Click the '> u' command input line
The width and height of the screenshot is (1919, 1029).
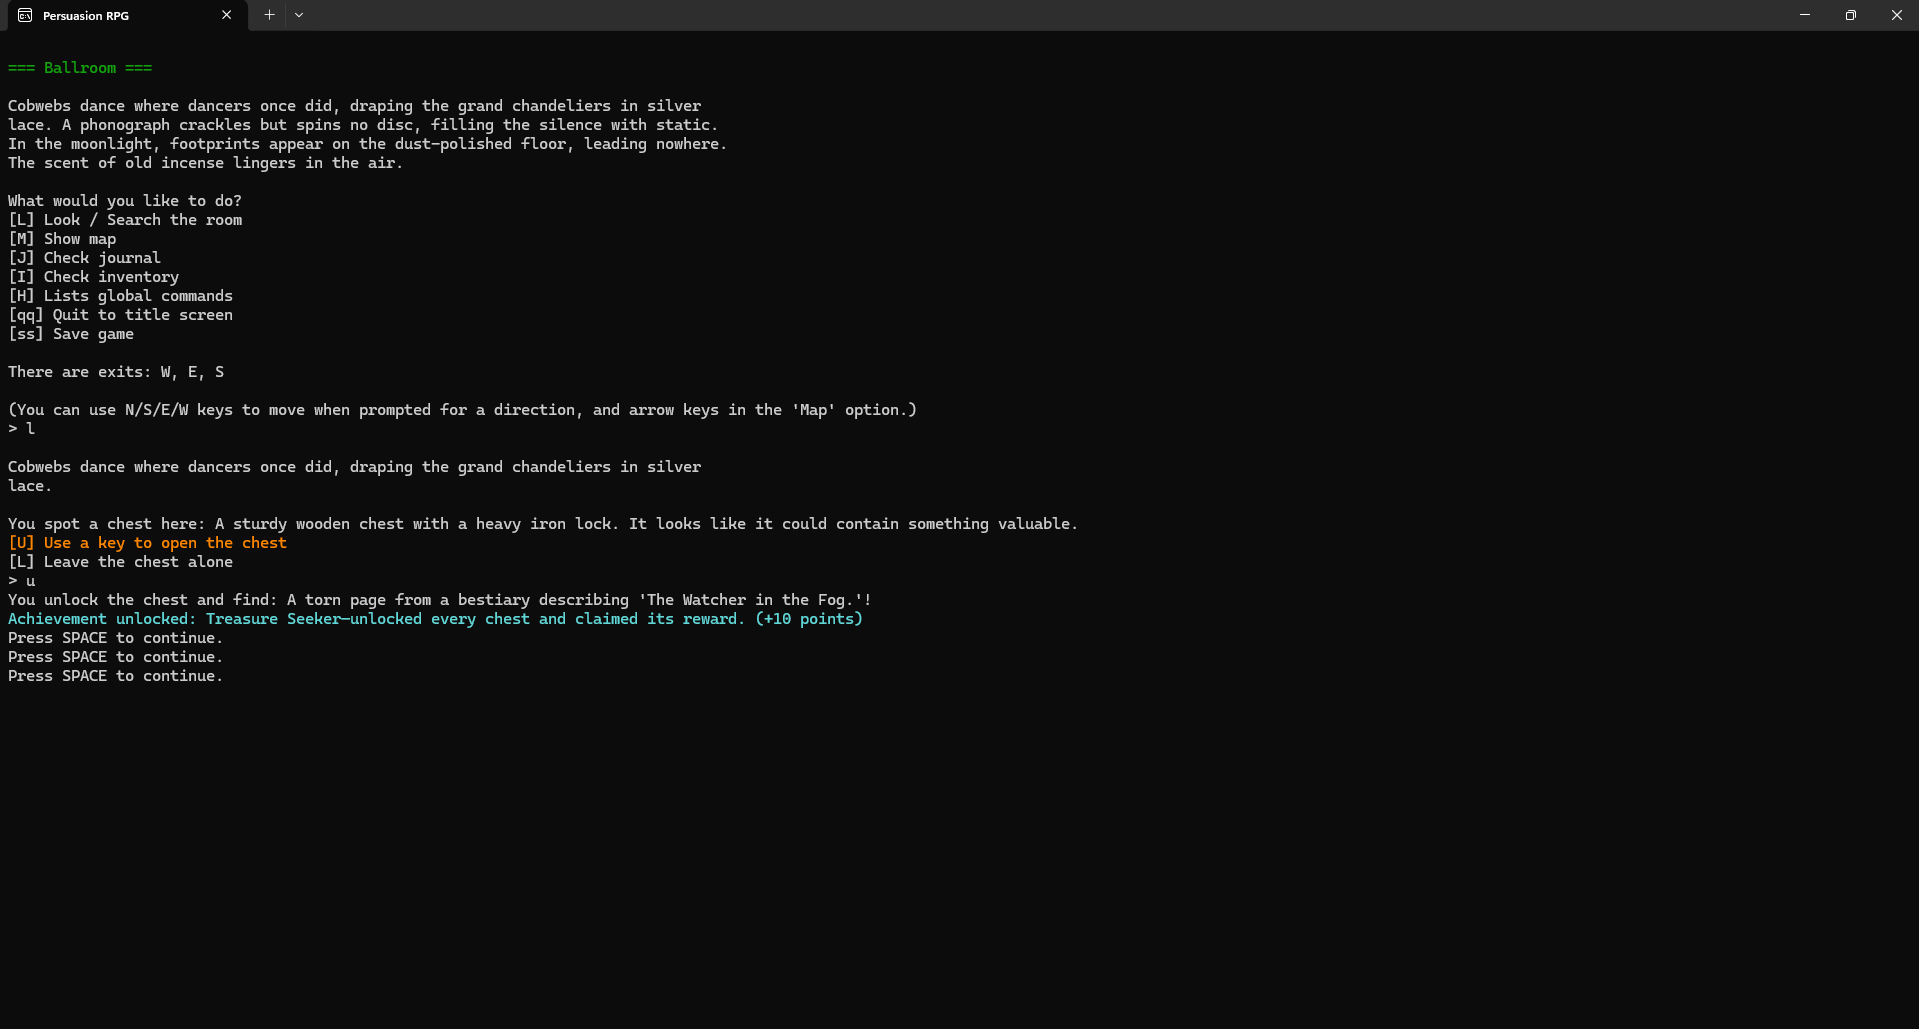click(21, 581)
